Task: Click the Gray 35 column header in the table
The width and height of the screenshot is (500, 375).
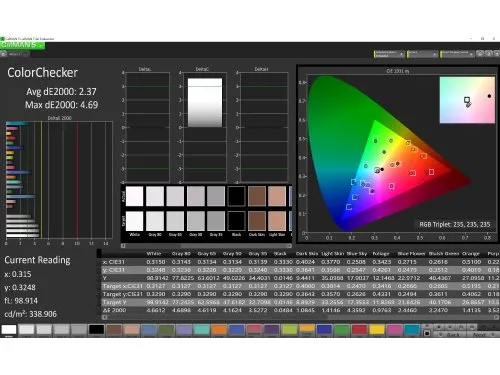Action: point(257,254)
